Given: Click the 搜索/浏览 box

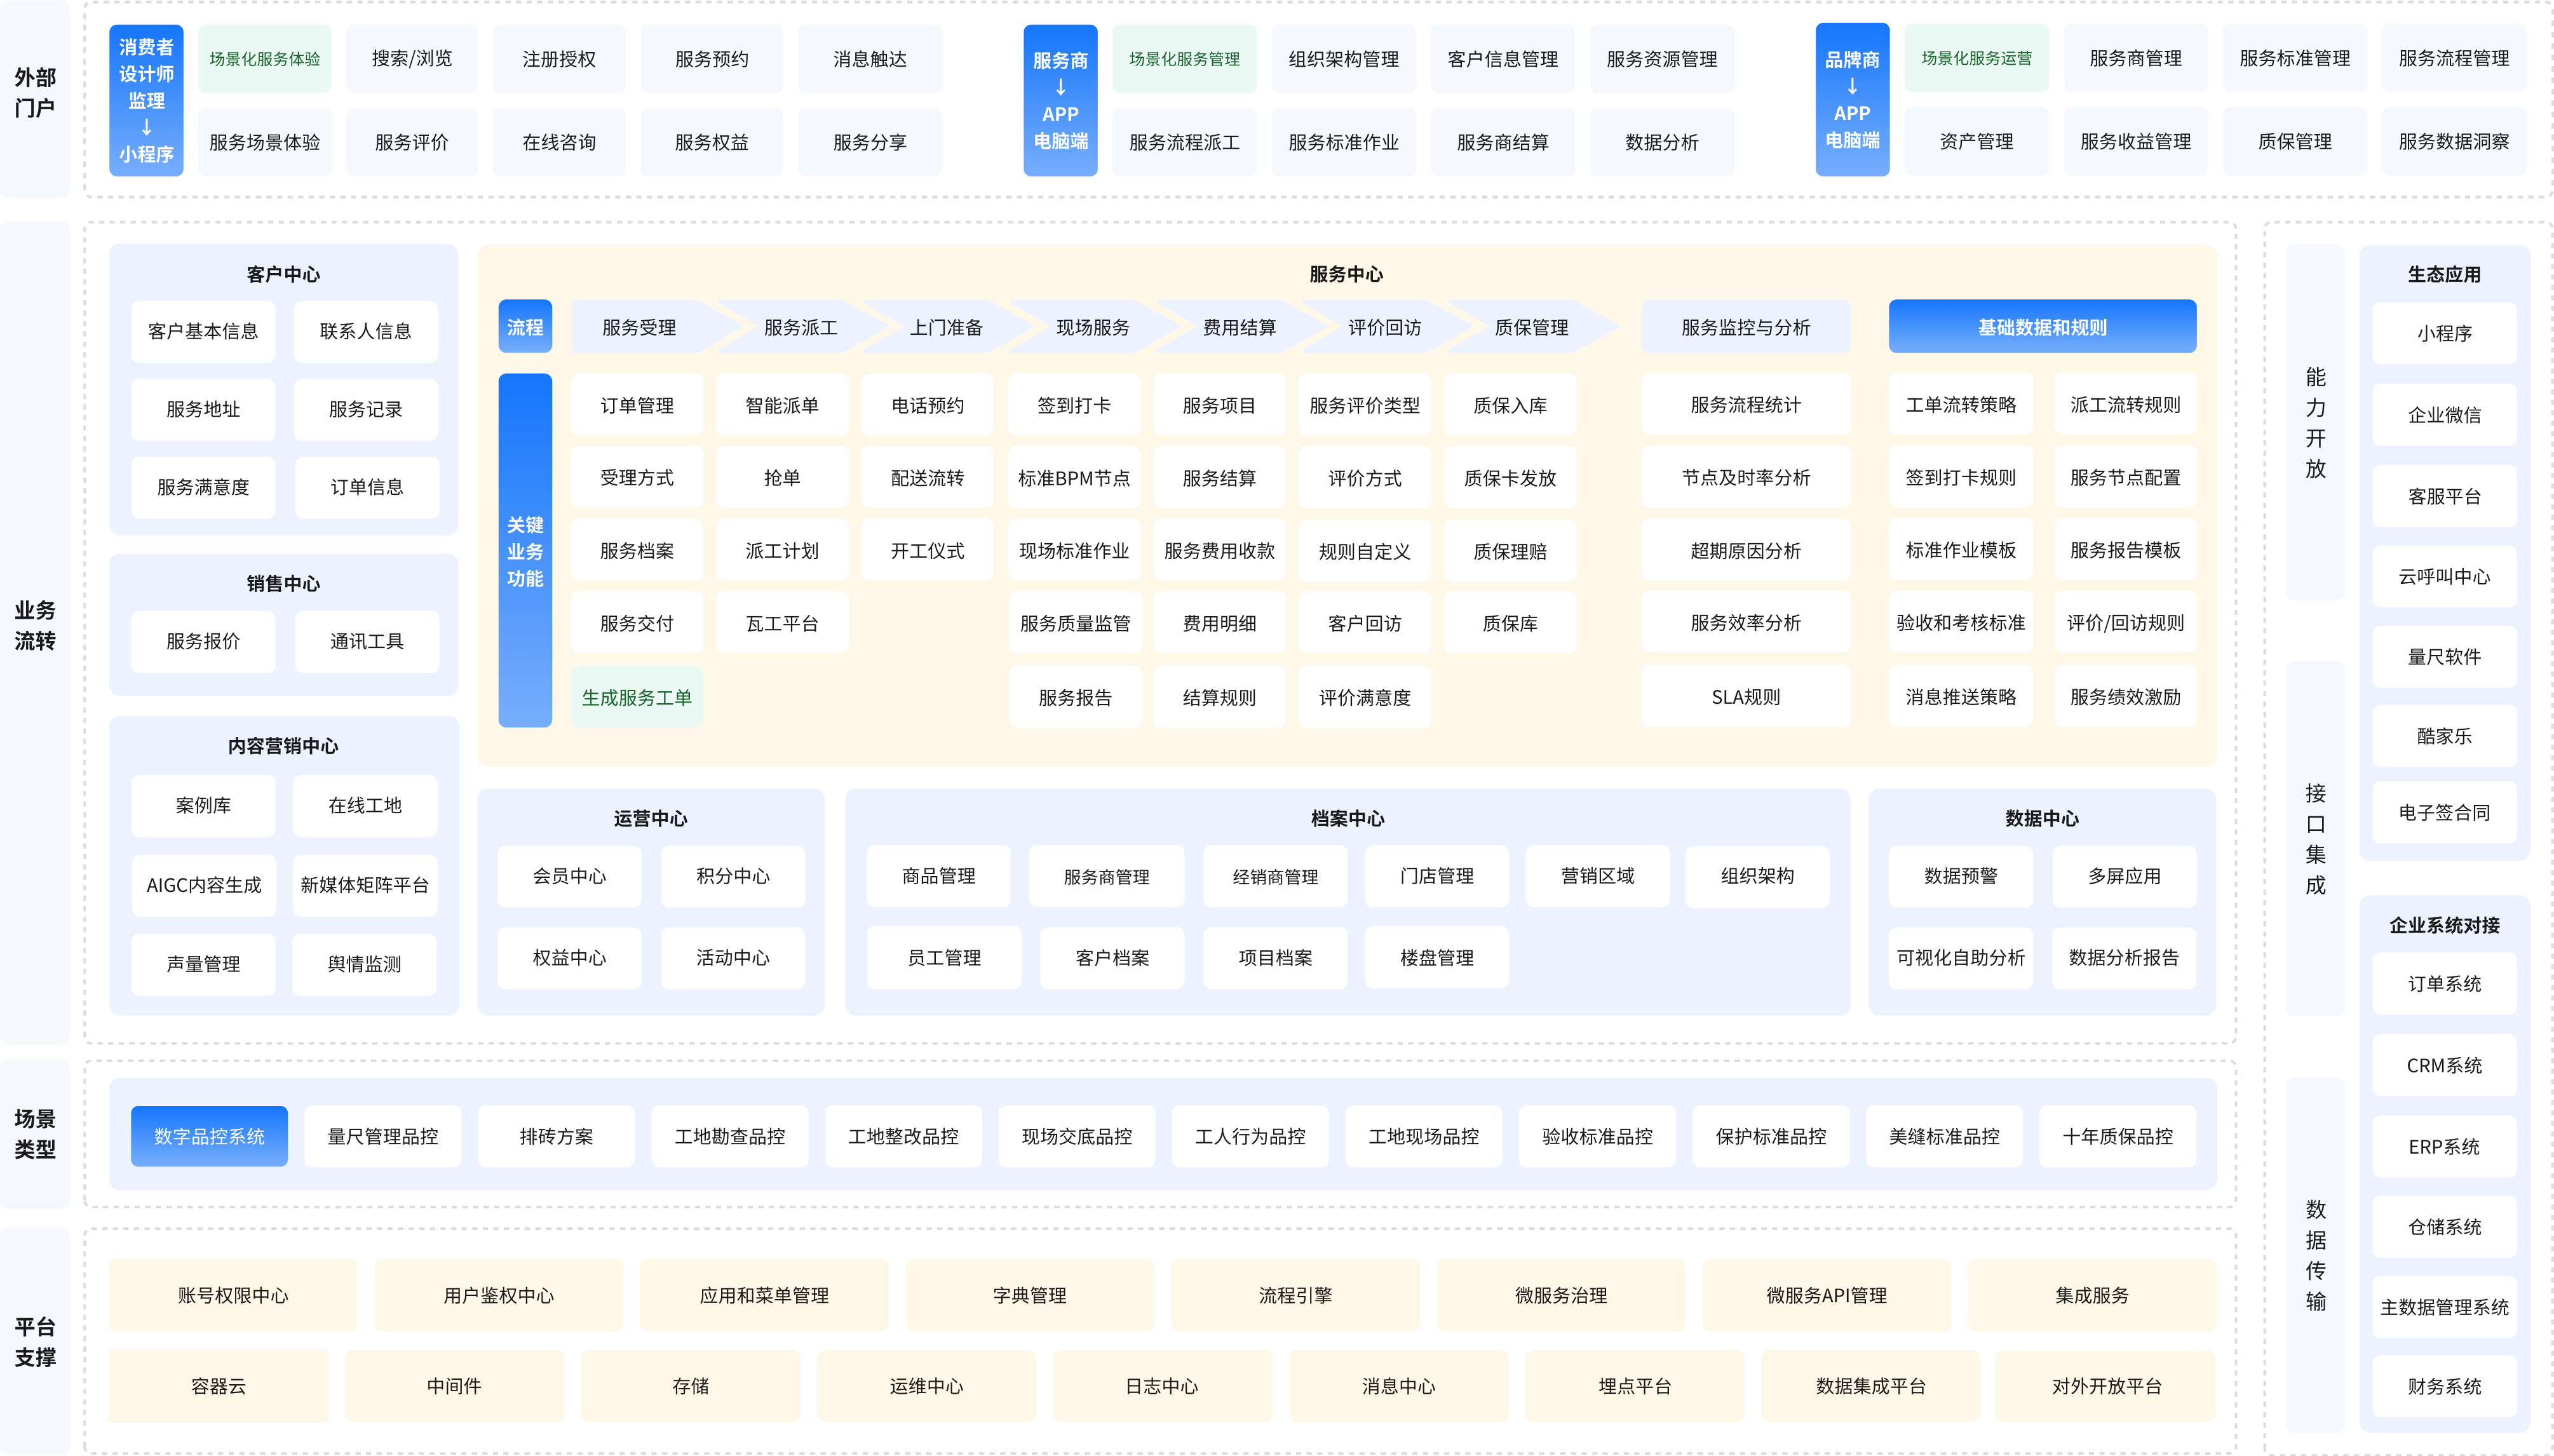Looking at the screenshot, I should (x=412, y=59).
